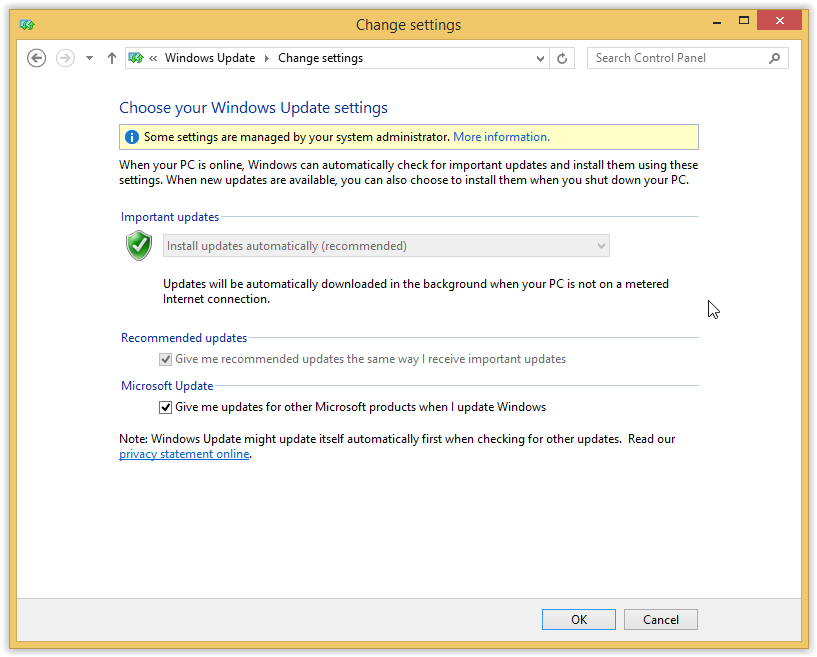Click the Choose your Windows Update settings heading
Image resolution: width=817 pixels, height=657 pixels.
tap(253, 107)
